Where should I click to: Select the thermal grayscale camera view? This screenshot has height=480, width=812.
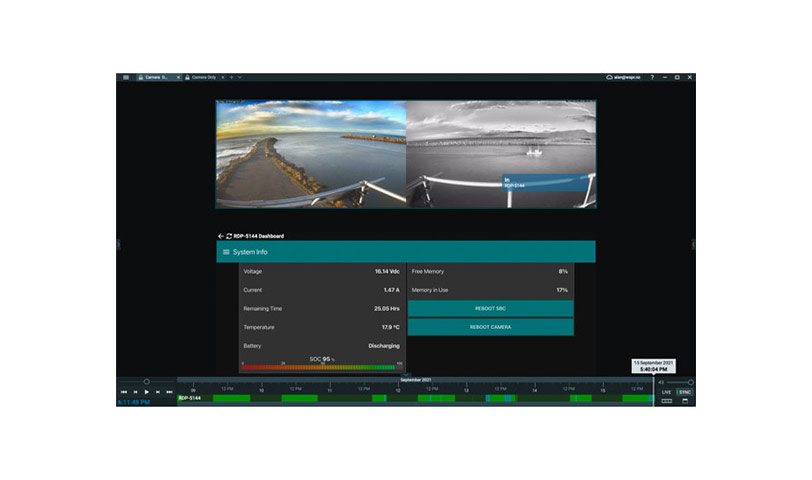click(x=501, y=154)
